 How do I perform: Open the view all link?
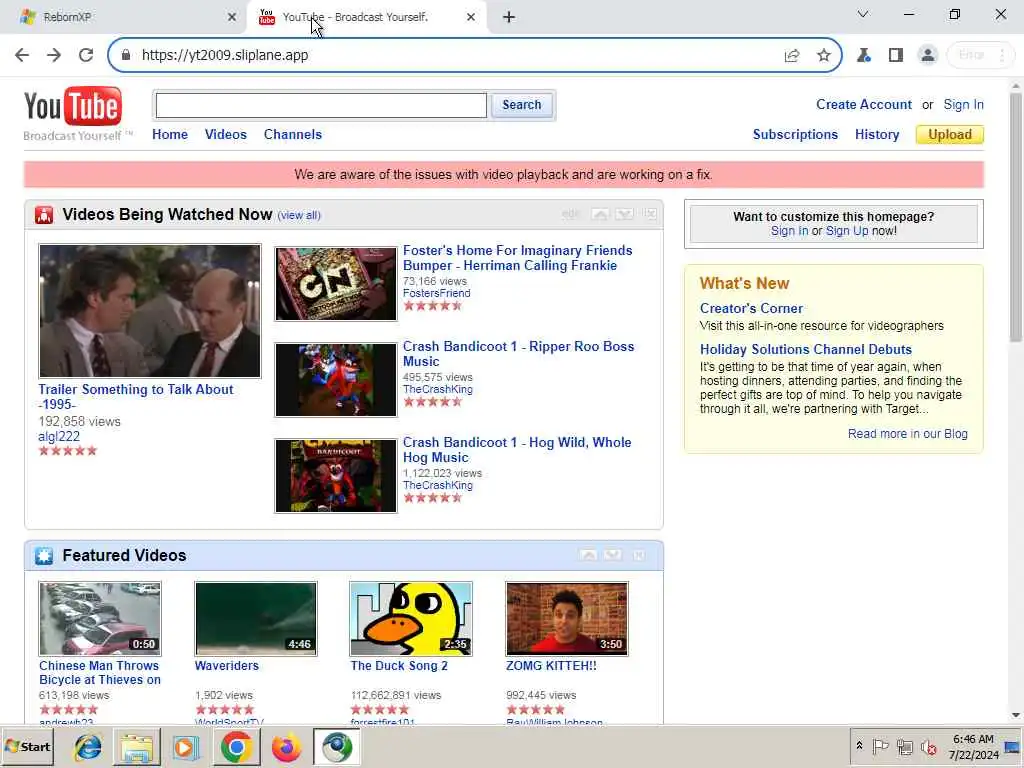click(x=299, y=216)
